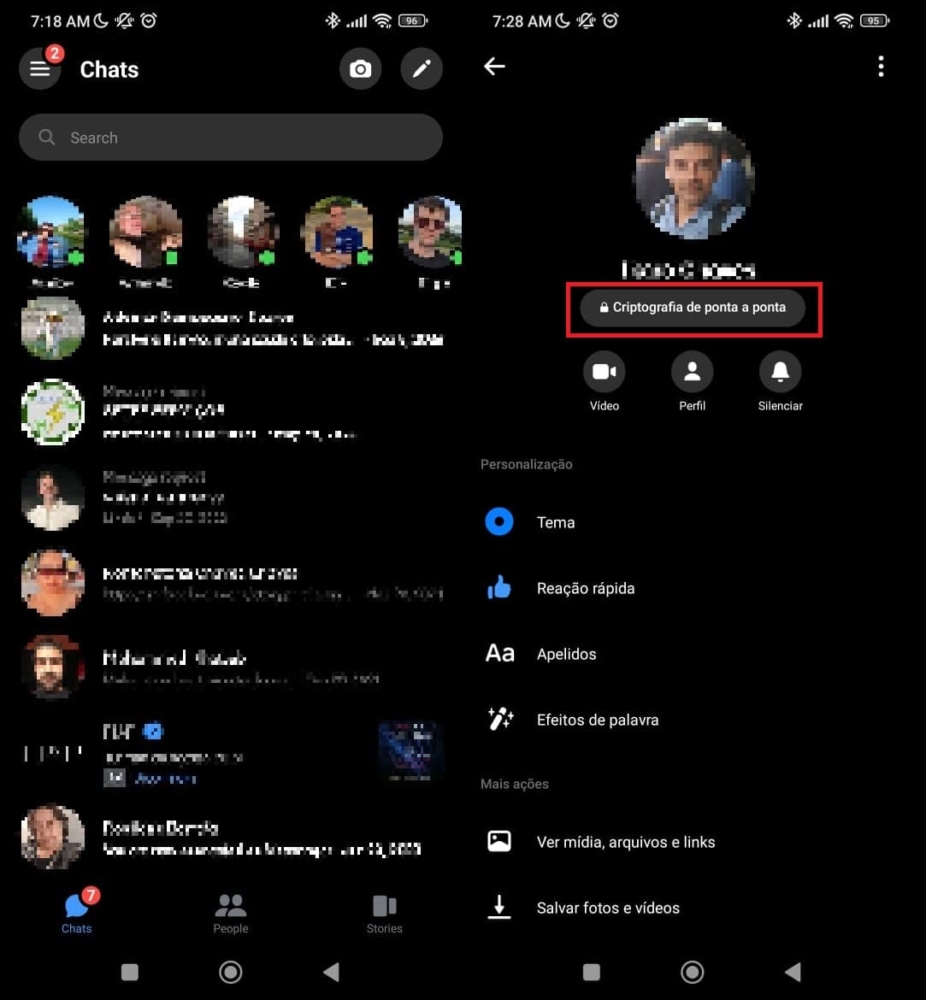926x1000 pixels.
Task: Open Ver mídia, arquivos e links
Action: (694, 842)
